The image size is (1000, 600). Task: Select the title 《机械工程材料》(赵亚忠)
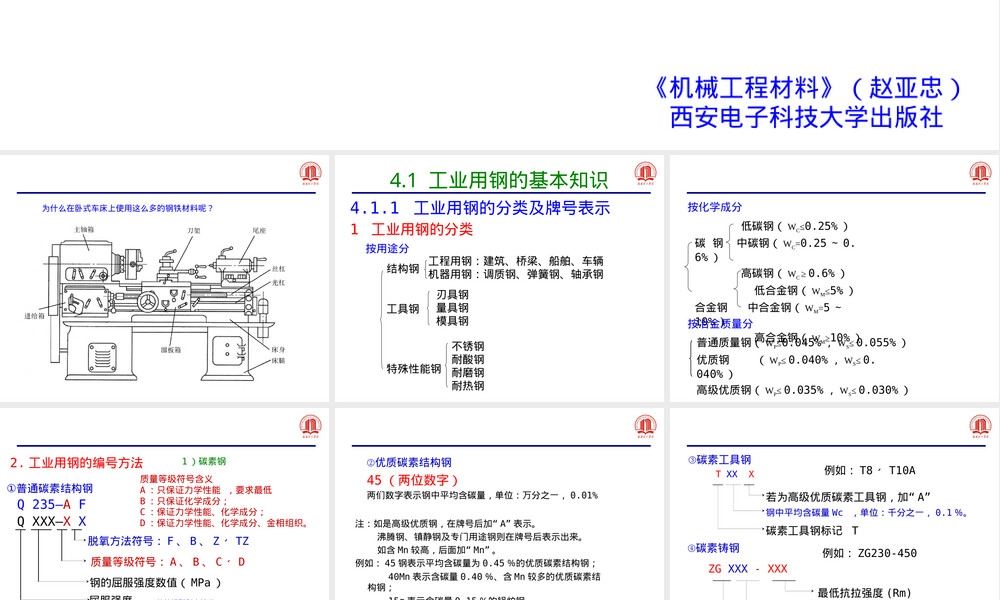[x=806, y=88]
